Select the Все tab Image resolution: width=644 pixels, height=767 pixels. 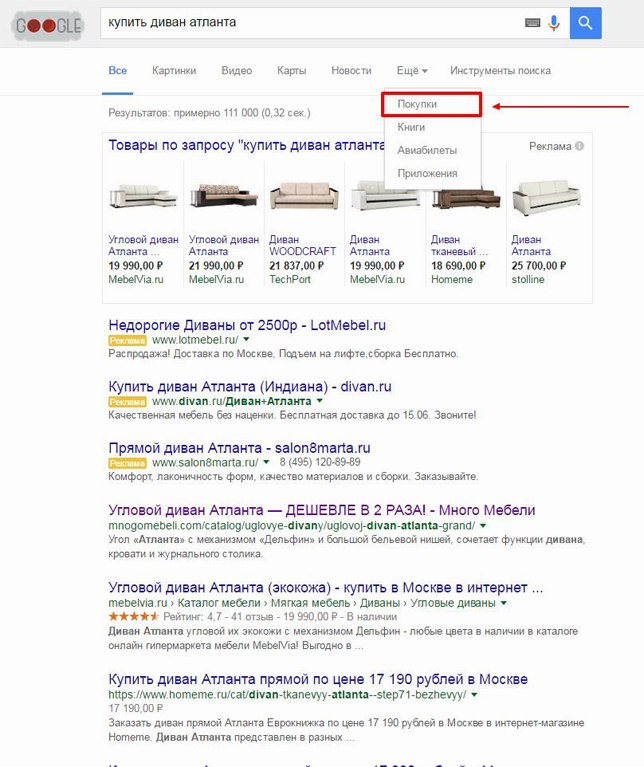tap(117, 70)
